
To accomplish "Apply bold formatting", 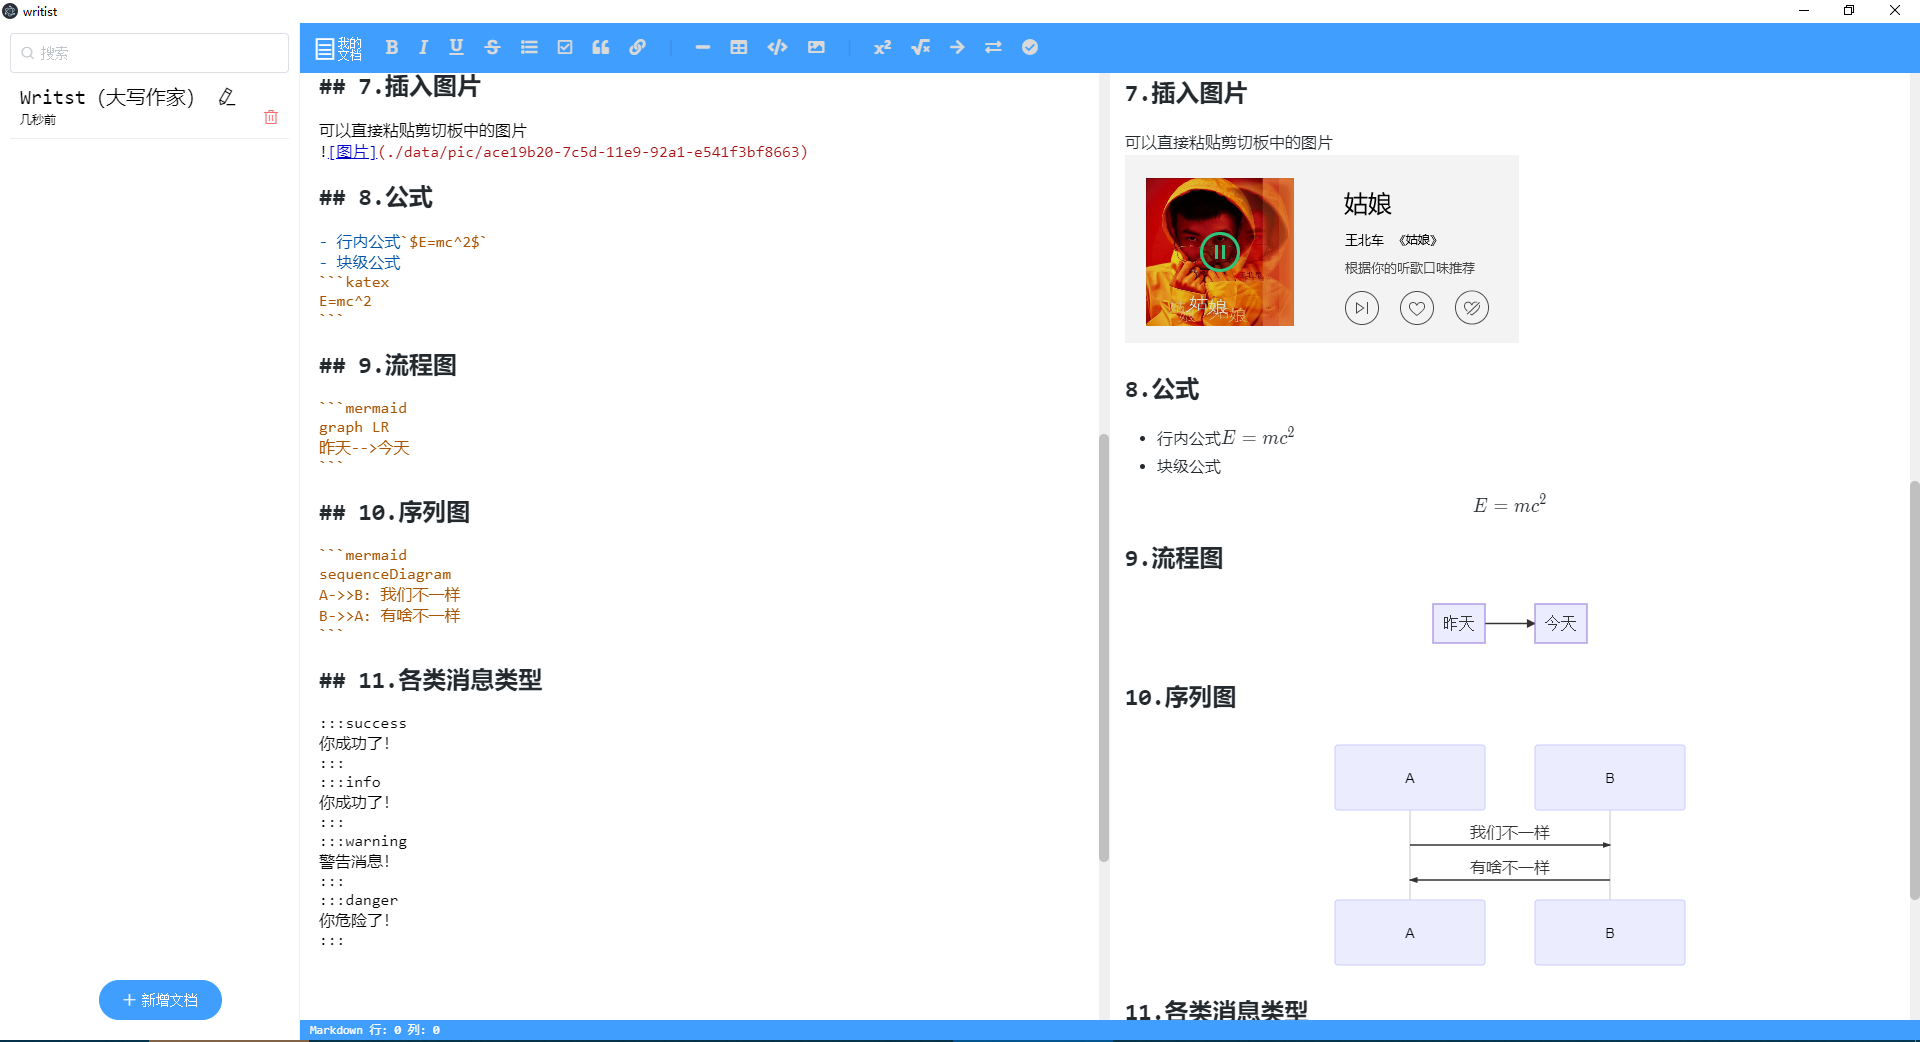I will click(392, 47).
